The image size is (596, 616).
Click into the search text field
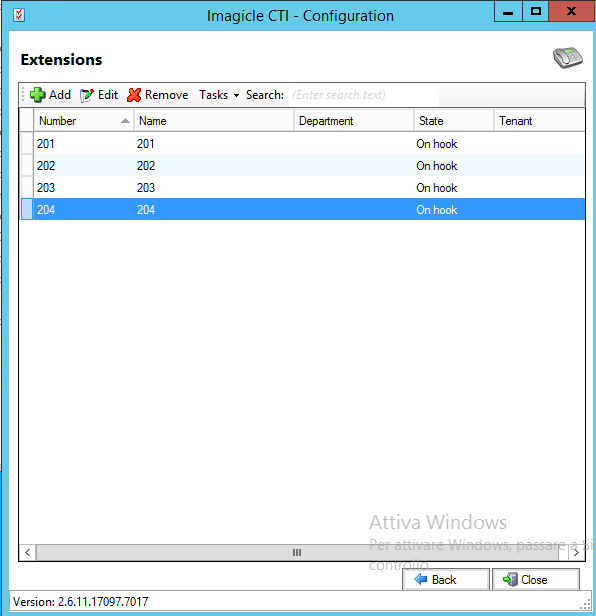point(364,95)
